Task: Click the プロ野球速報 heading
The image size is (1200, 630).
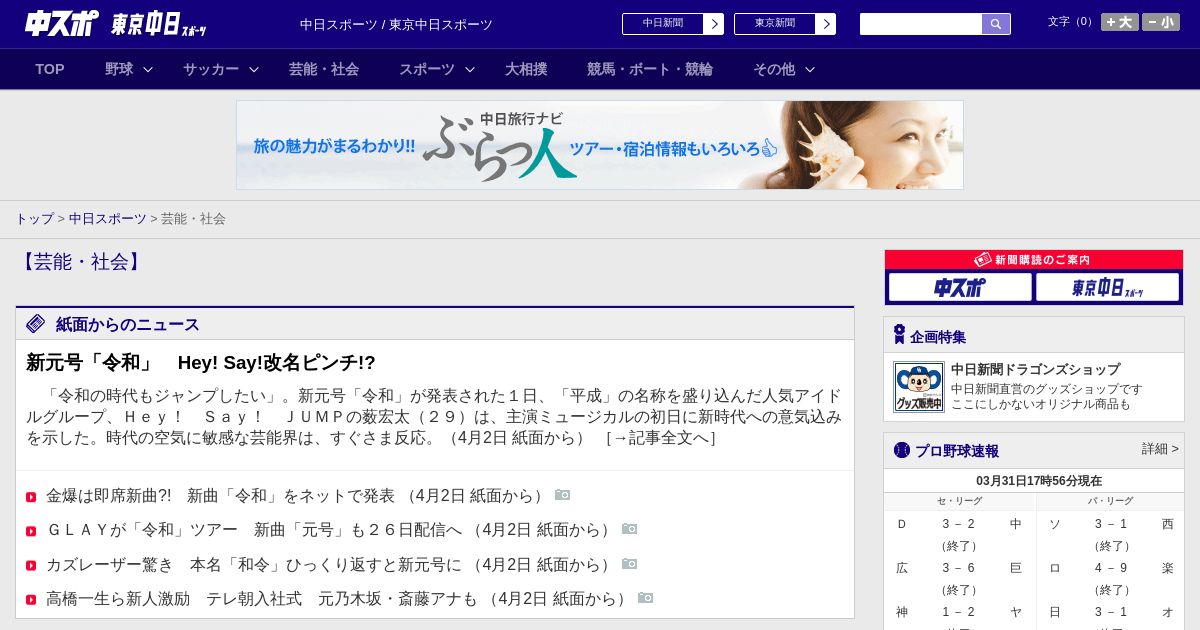Action: (957, 451)
